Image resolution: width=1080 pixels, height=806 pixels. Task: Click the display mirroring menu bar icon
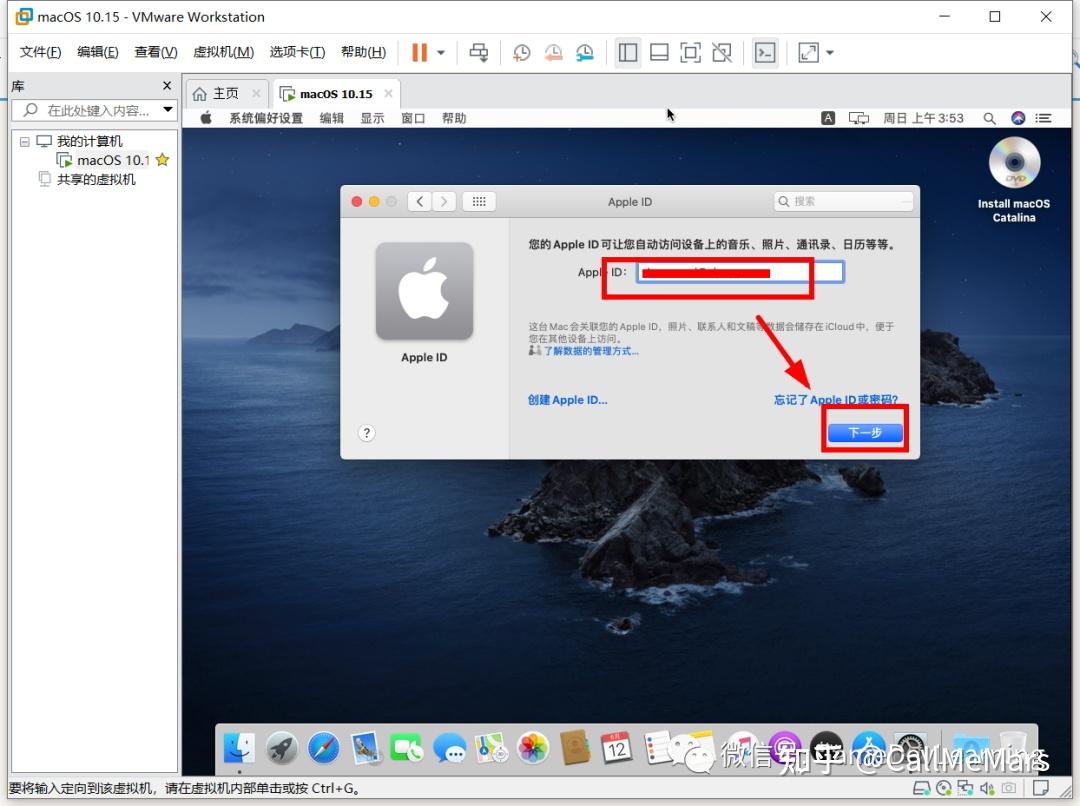click(858, 118)
